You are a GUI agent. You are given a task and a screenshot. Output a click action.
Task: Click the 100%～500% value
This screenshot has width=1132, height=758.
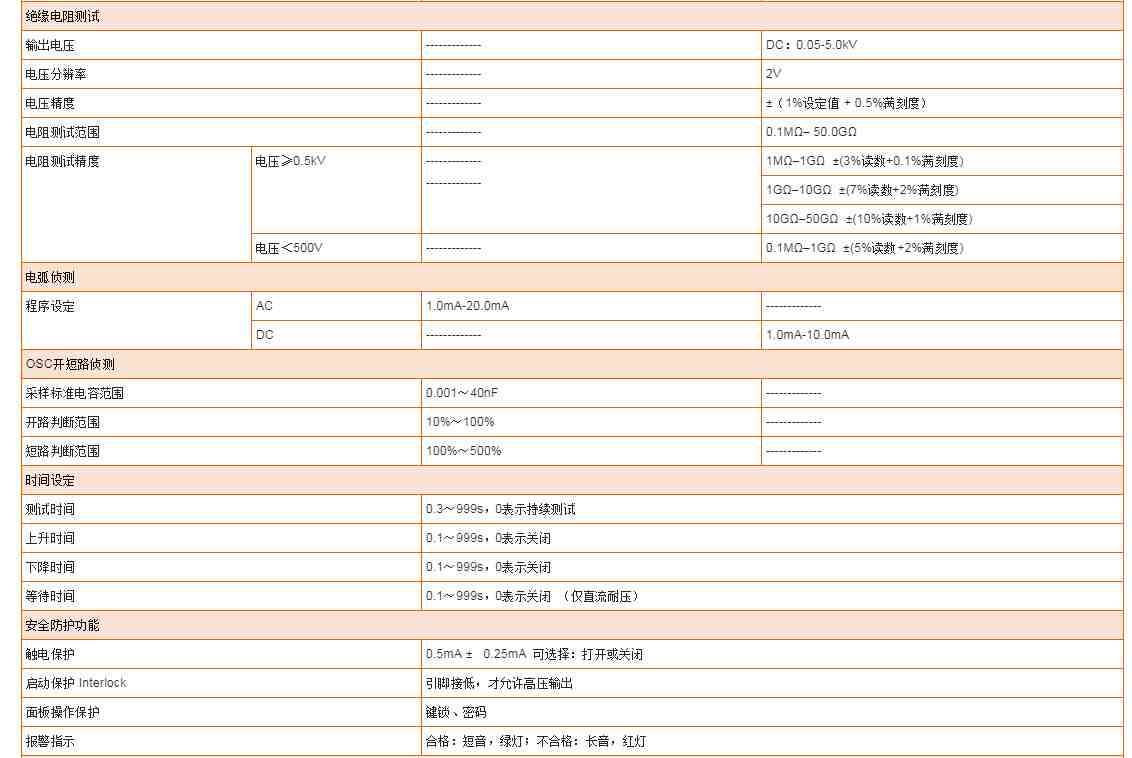tap(463, 451)
